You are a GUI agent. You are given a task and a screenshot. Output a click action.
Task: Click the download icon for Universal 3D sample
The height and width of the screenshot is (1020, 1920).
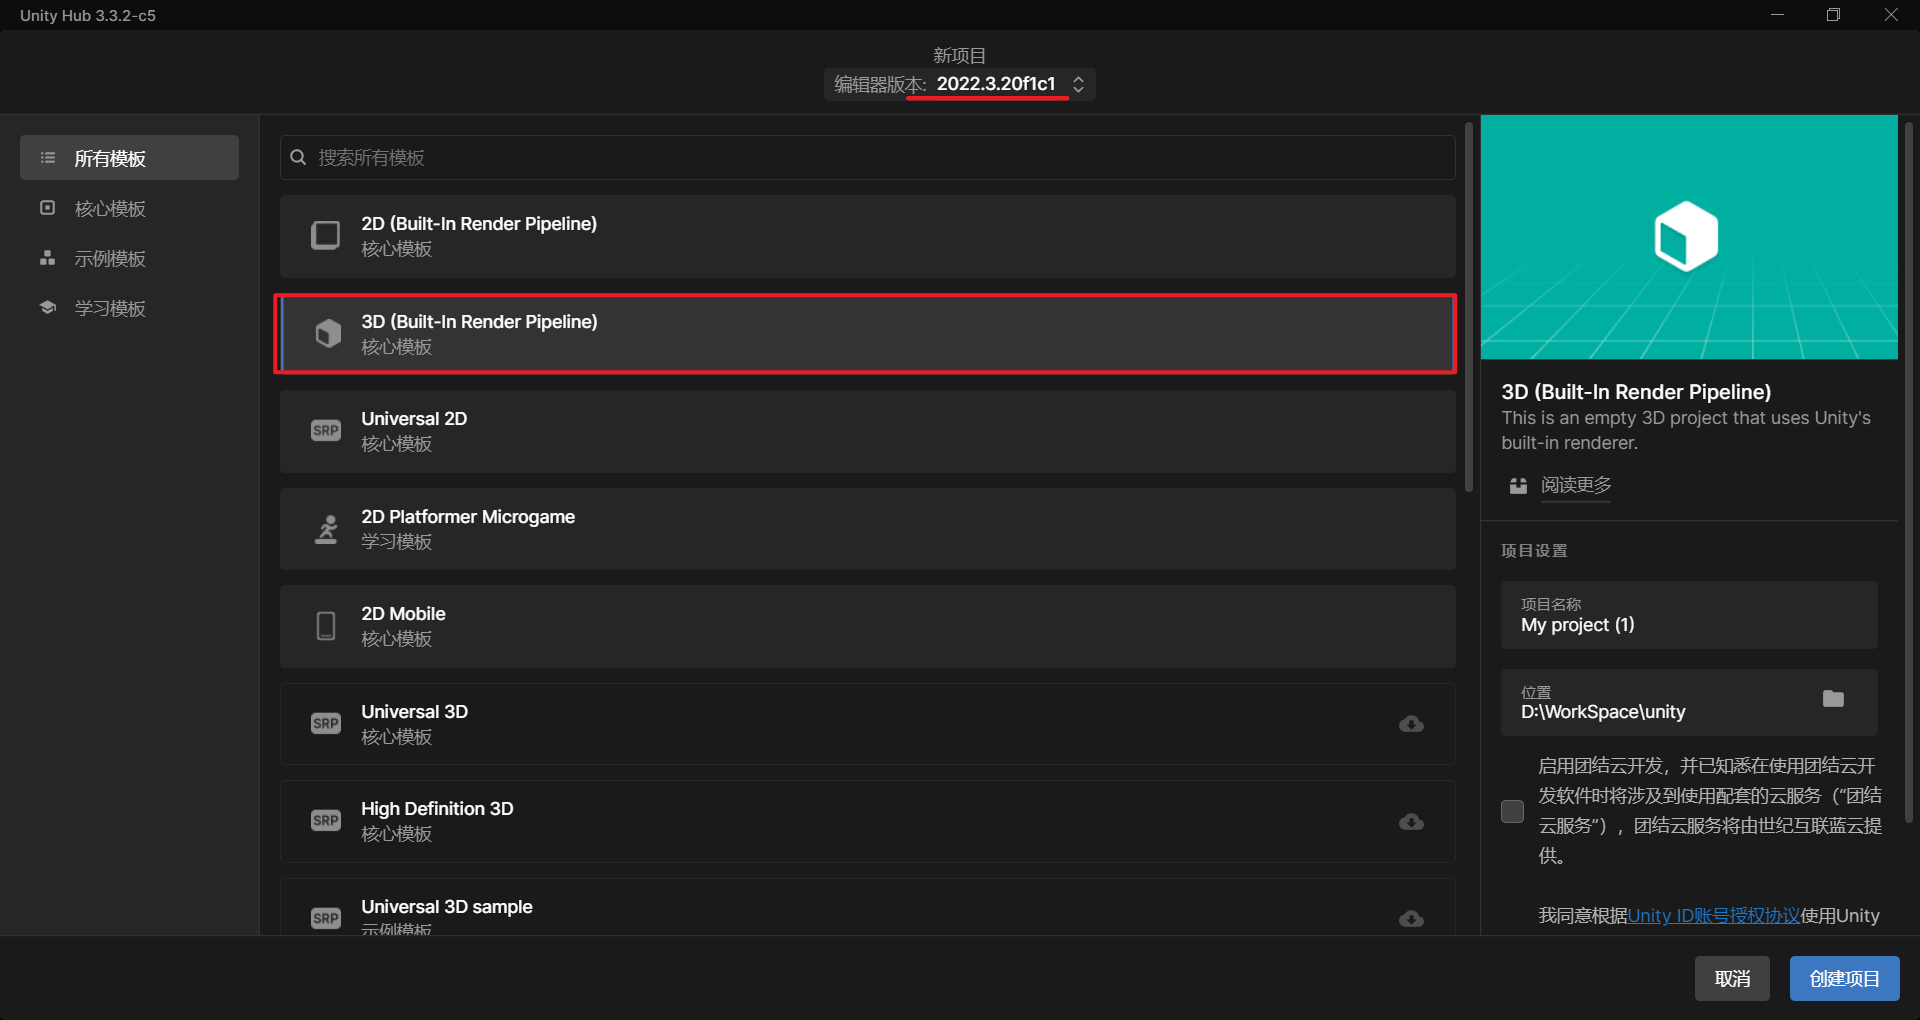1411,918
